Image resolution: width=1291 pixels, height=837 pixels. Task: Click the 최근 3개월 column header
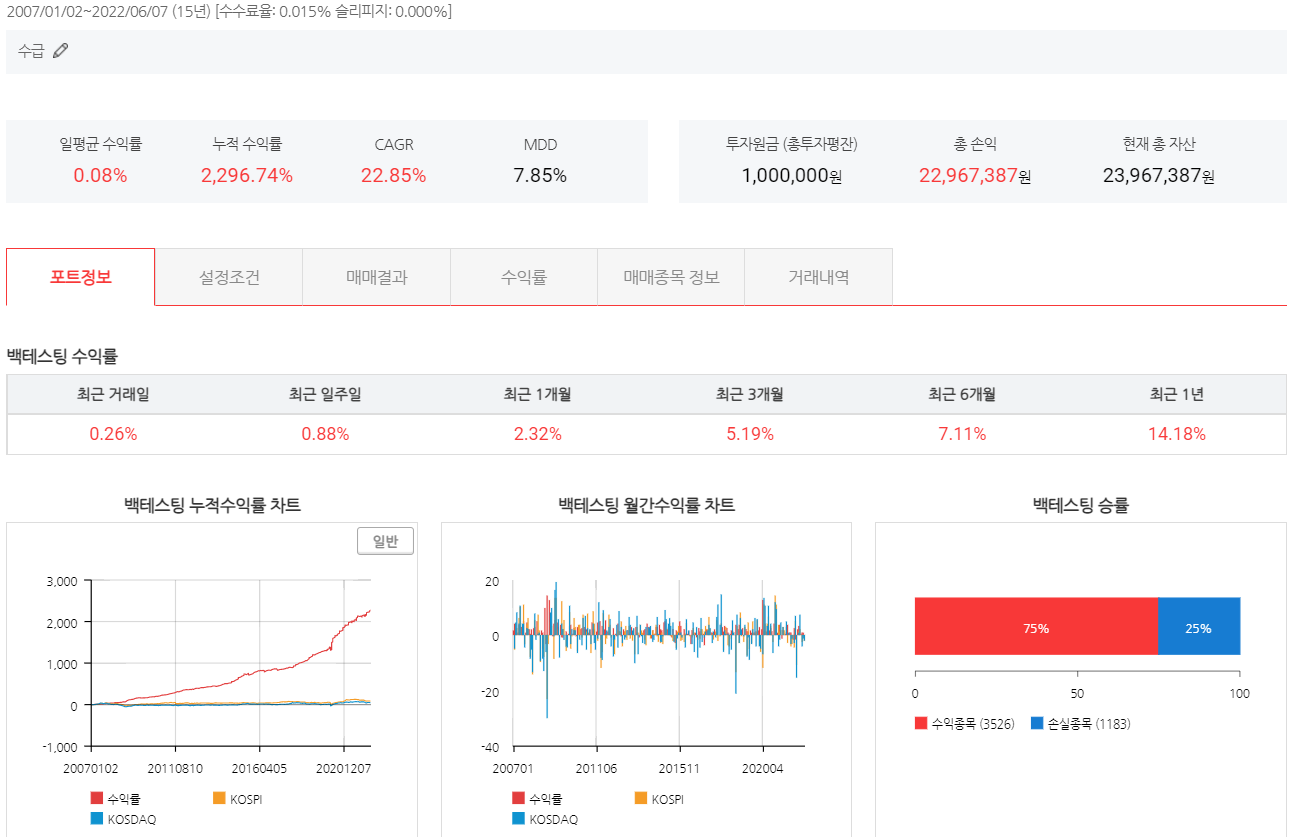point(749,394)
